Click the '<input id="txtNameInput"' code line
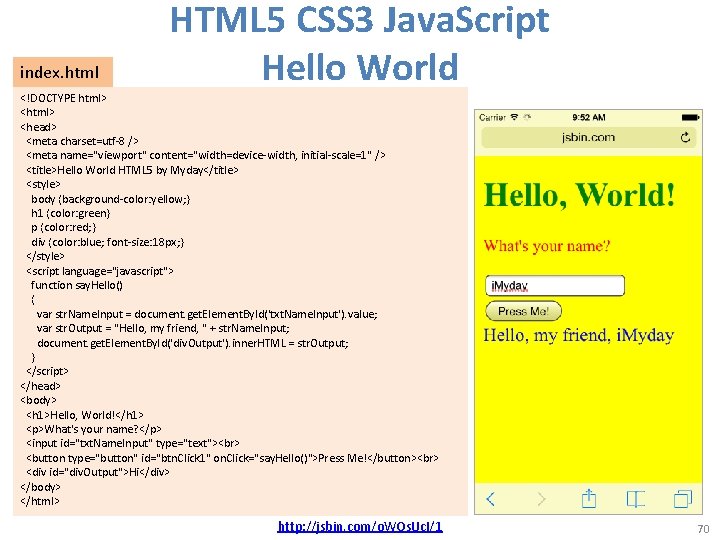The image size is (720, 540). click(133, 443)
